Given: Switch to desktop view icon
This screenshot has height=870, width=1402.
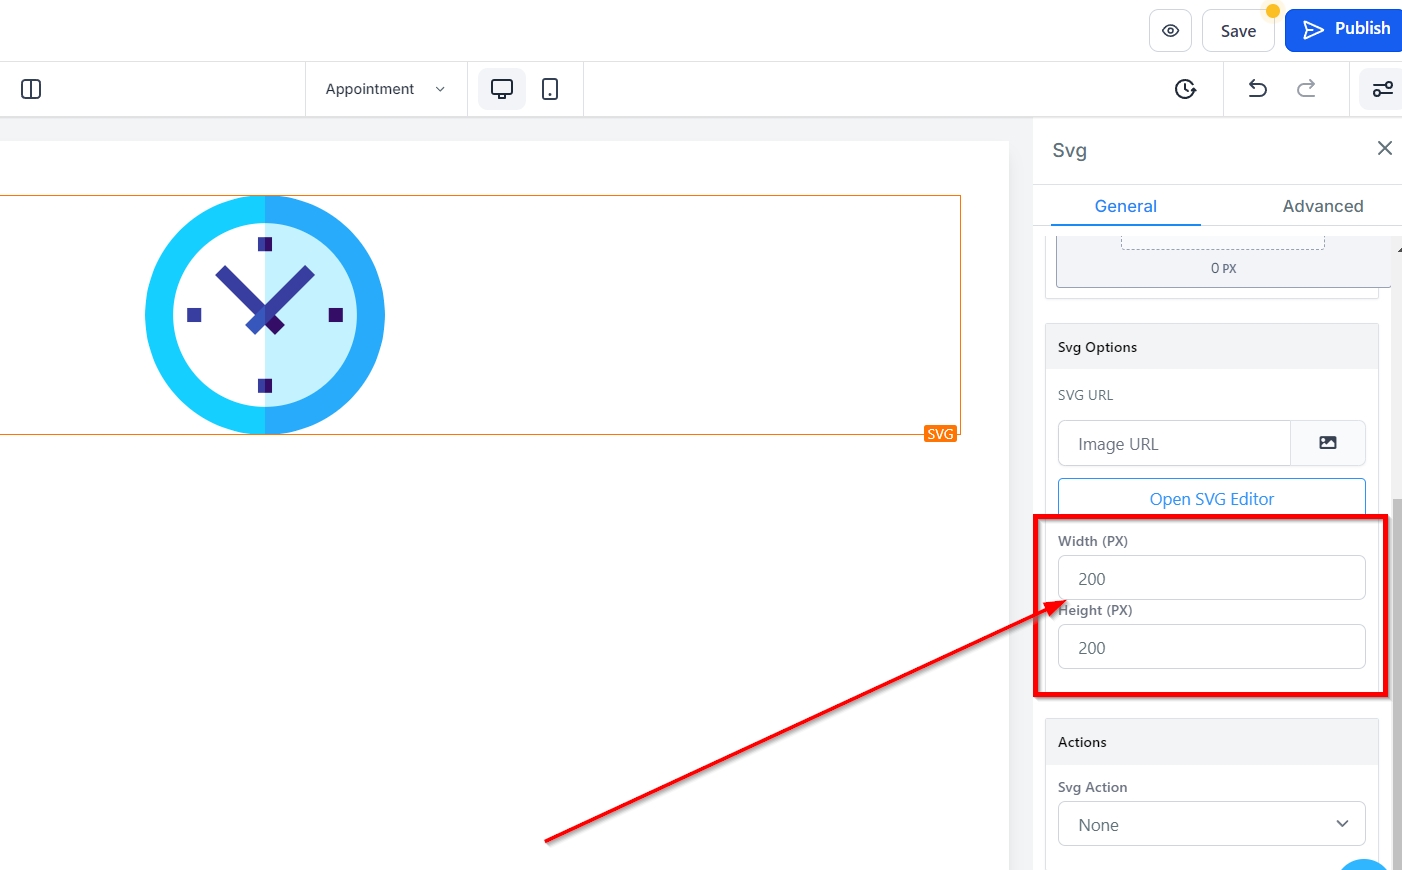Looking at the screenshot, I should click(x=502, y=89).
